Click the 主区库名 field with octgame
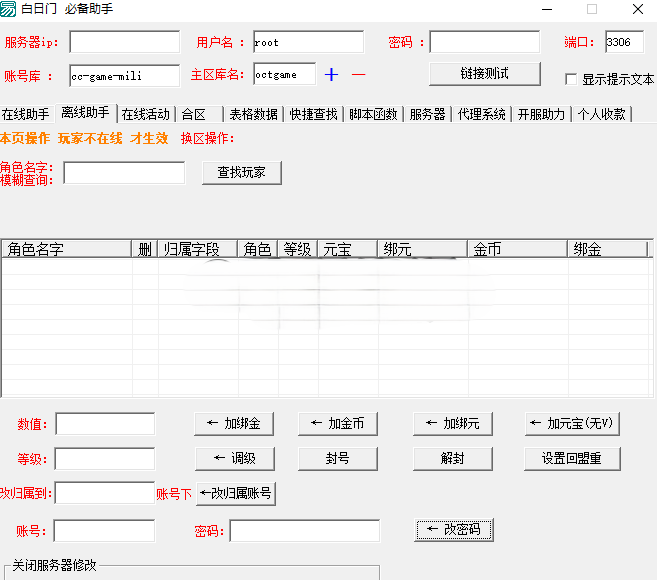Viewport: 657px width, 580px height. (x=285, y=74)
